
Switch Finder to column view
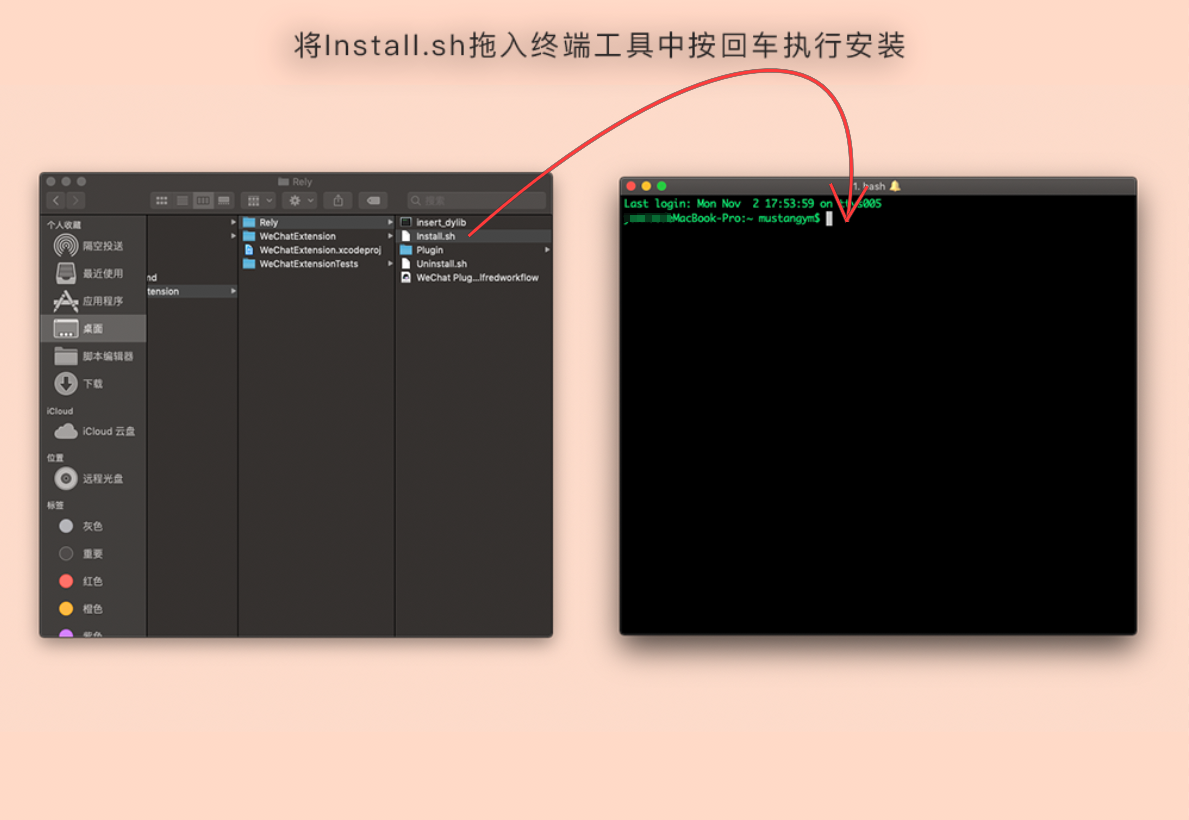(203, 200)
